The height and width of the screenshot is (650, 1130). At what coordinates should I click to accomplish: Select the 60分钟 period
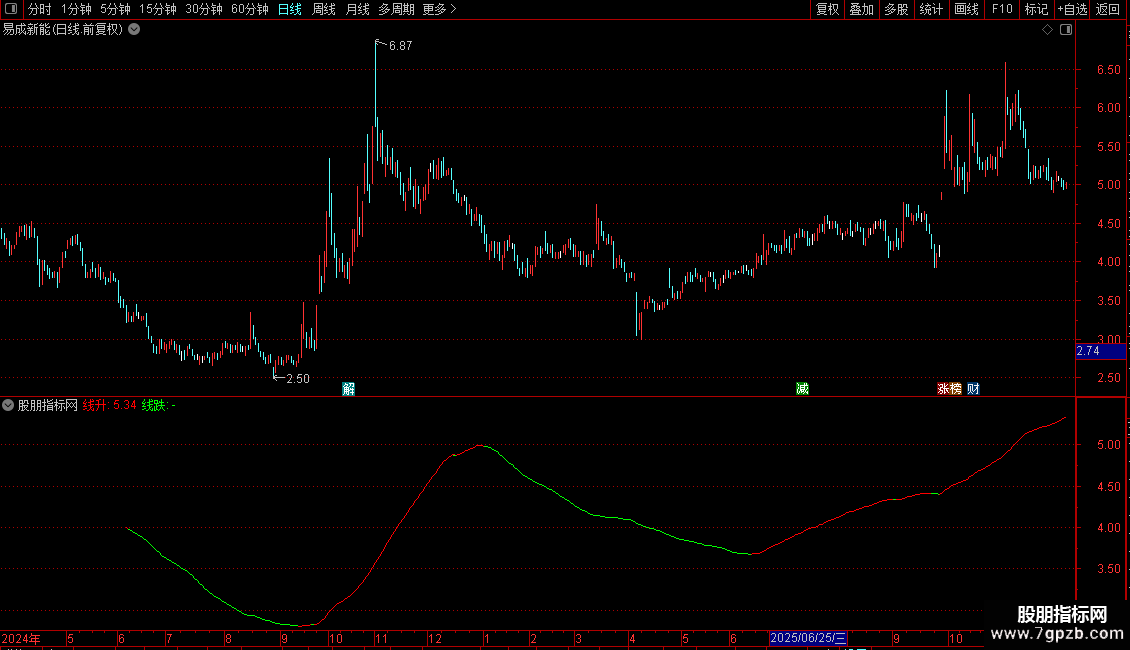point(250,9)
